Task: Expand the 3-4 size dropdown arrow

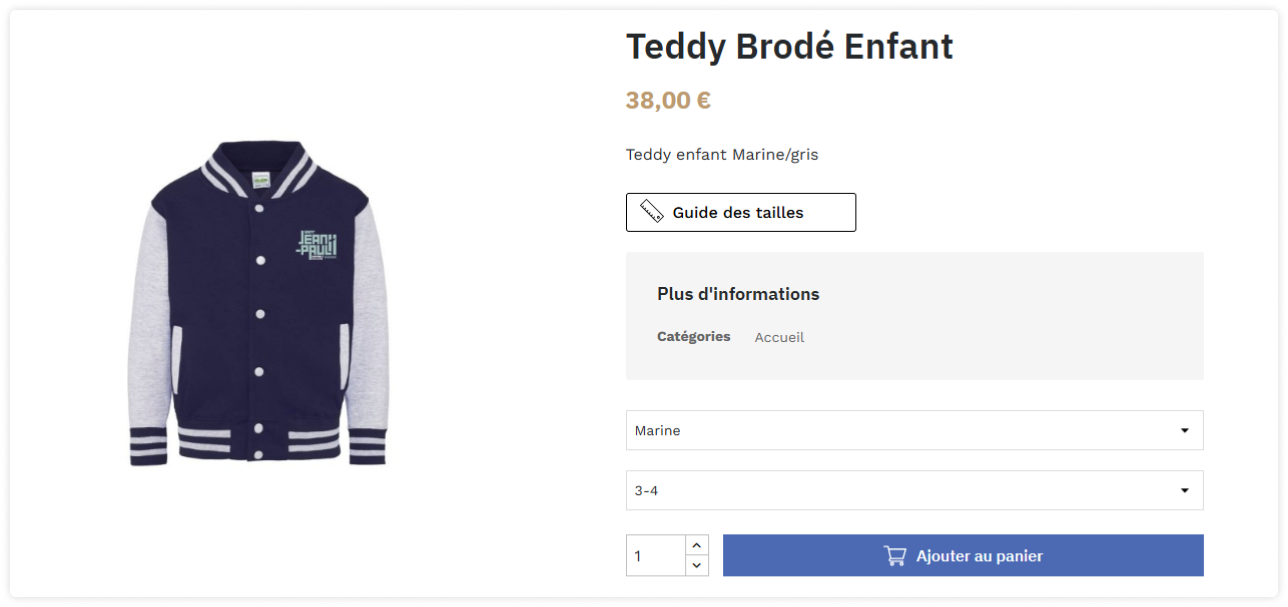Action: pos(1184,491)
